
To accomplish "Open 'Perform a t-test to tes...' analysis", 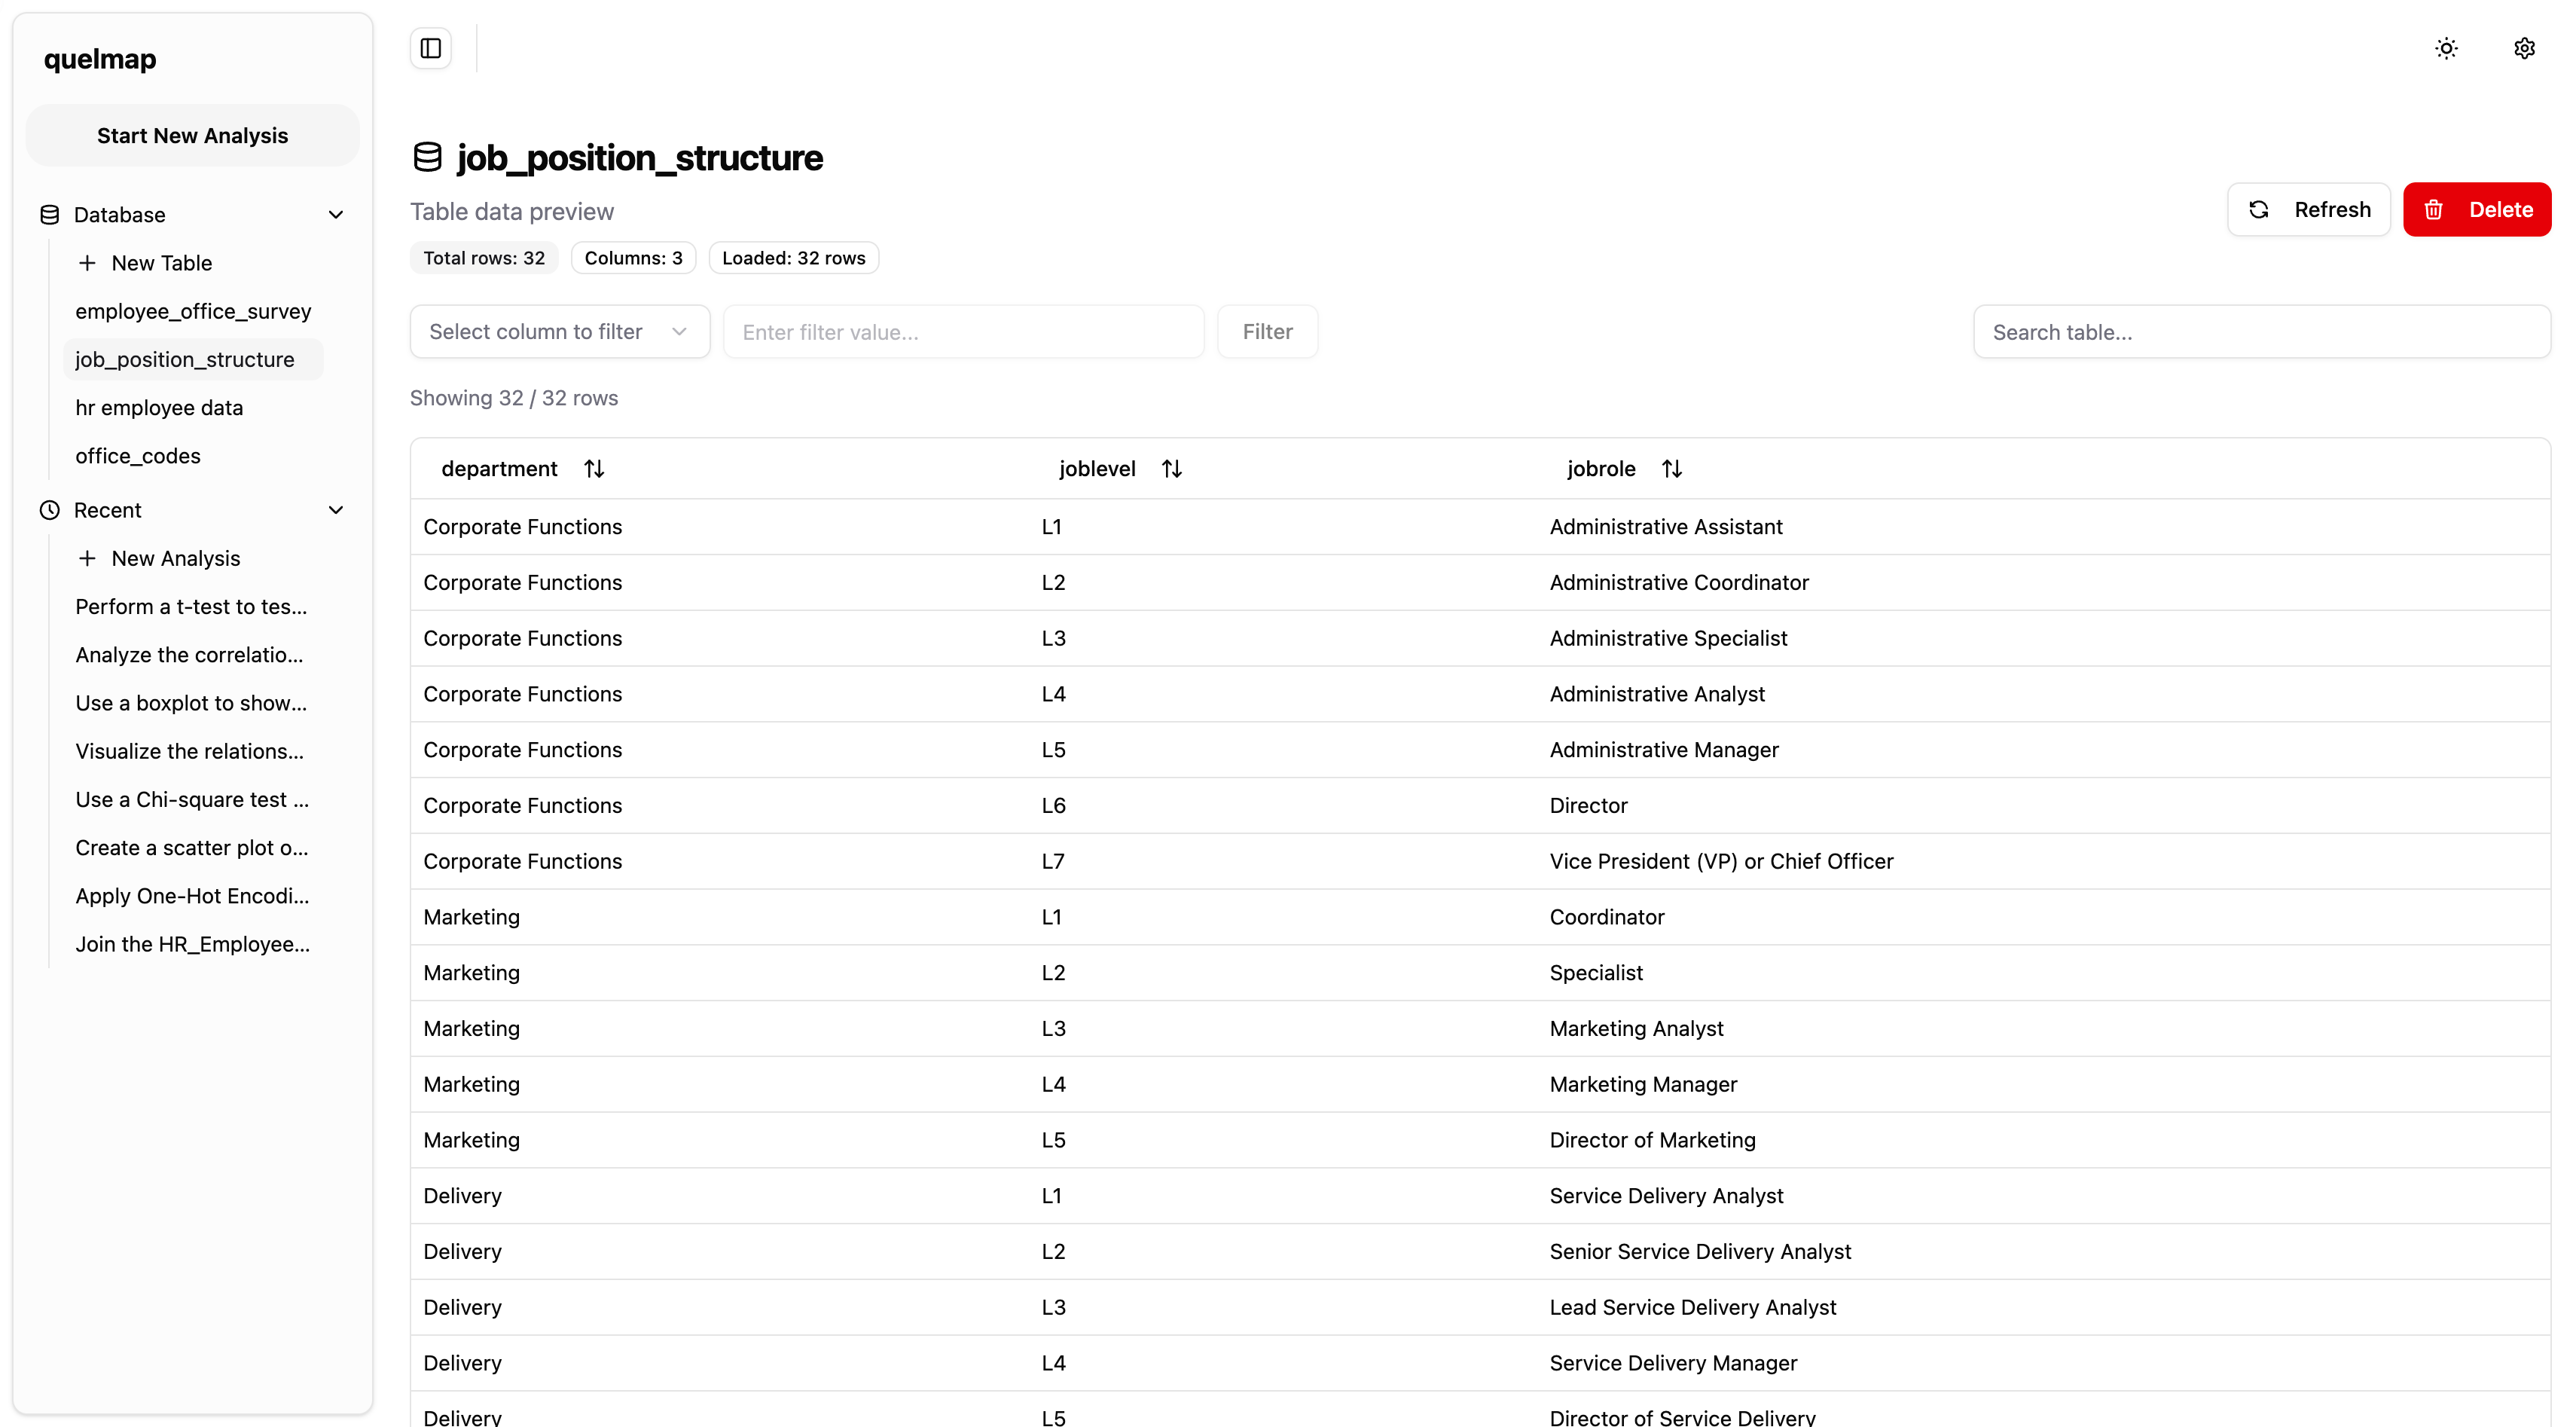I will pos(193,606).
